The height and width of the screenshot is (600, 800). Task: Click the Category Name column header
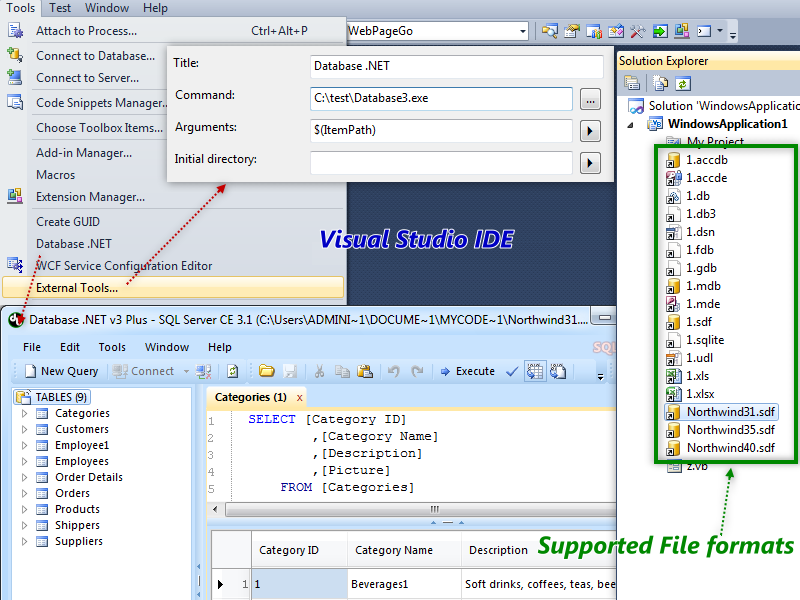click(404, 550)
